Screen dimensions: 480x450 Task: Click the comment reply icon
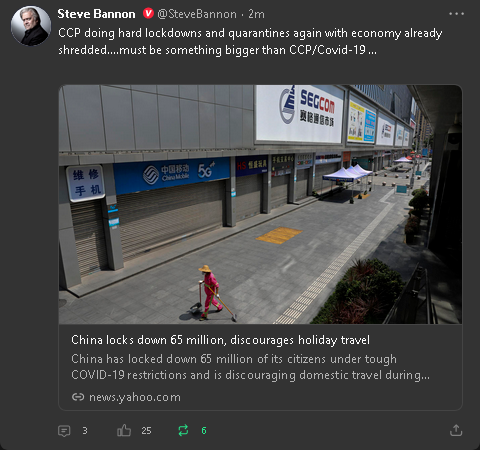(x=64, y=431)
